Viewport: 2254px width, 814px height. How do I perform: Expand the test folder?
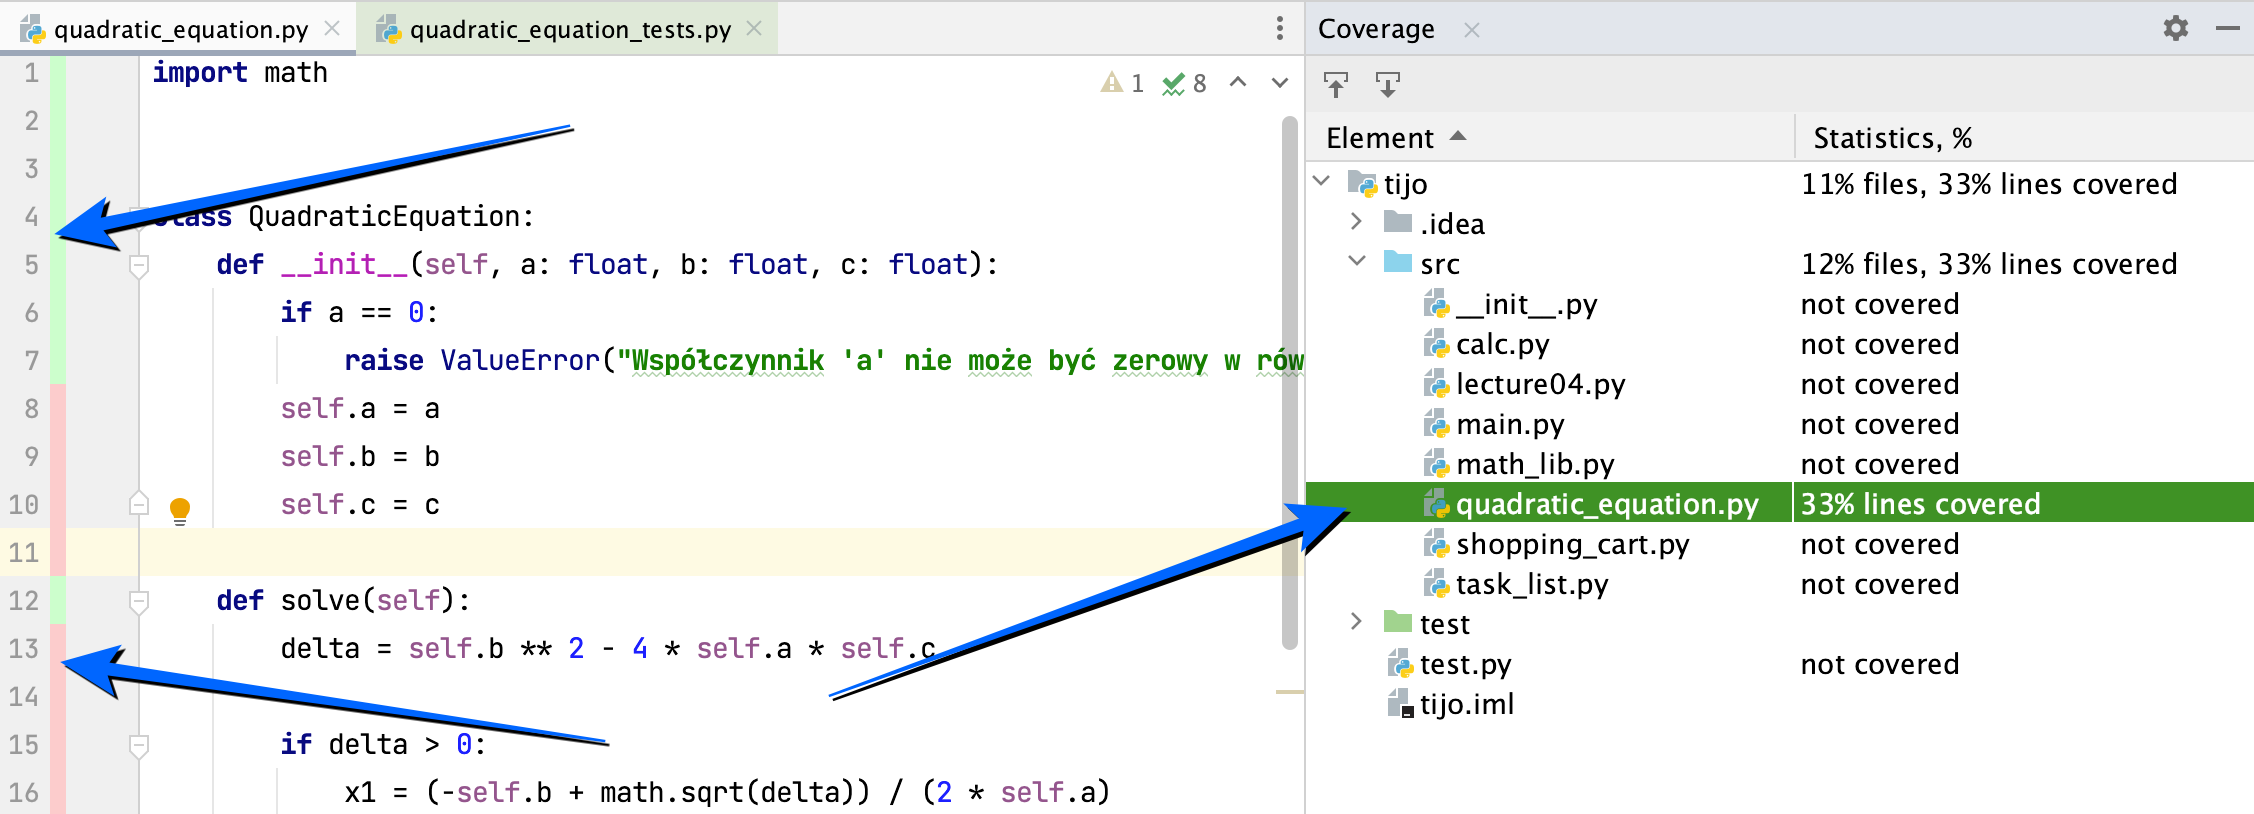click(1356, 622)
